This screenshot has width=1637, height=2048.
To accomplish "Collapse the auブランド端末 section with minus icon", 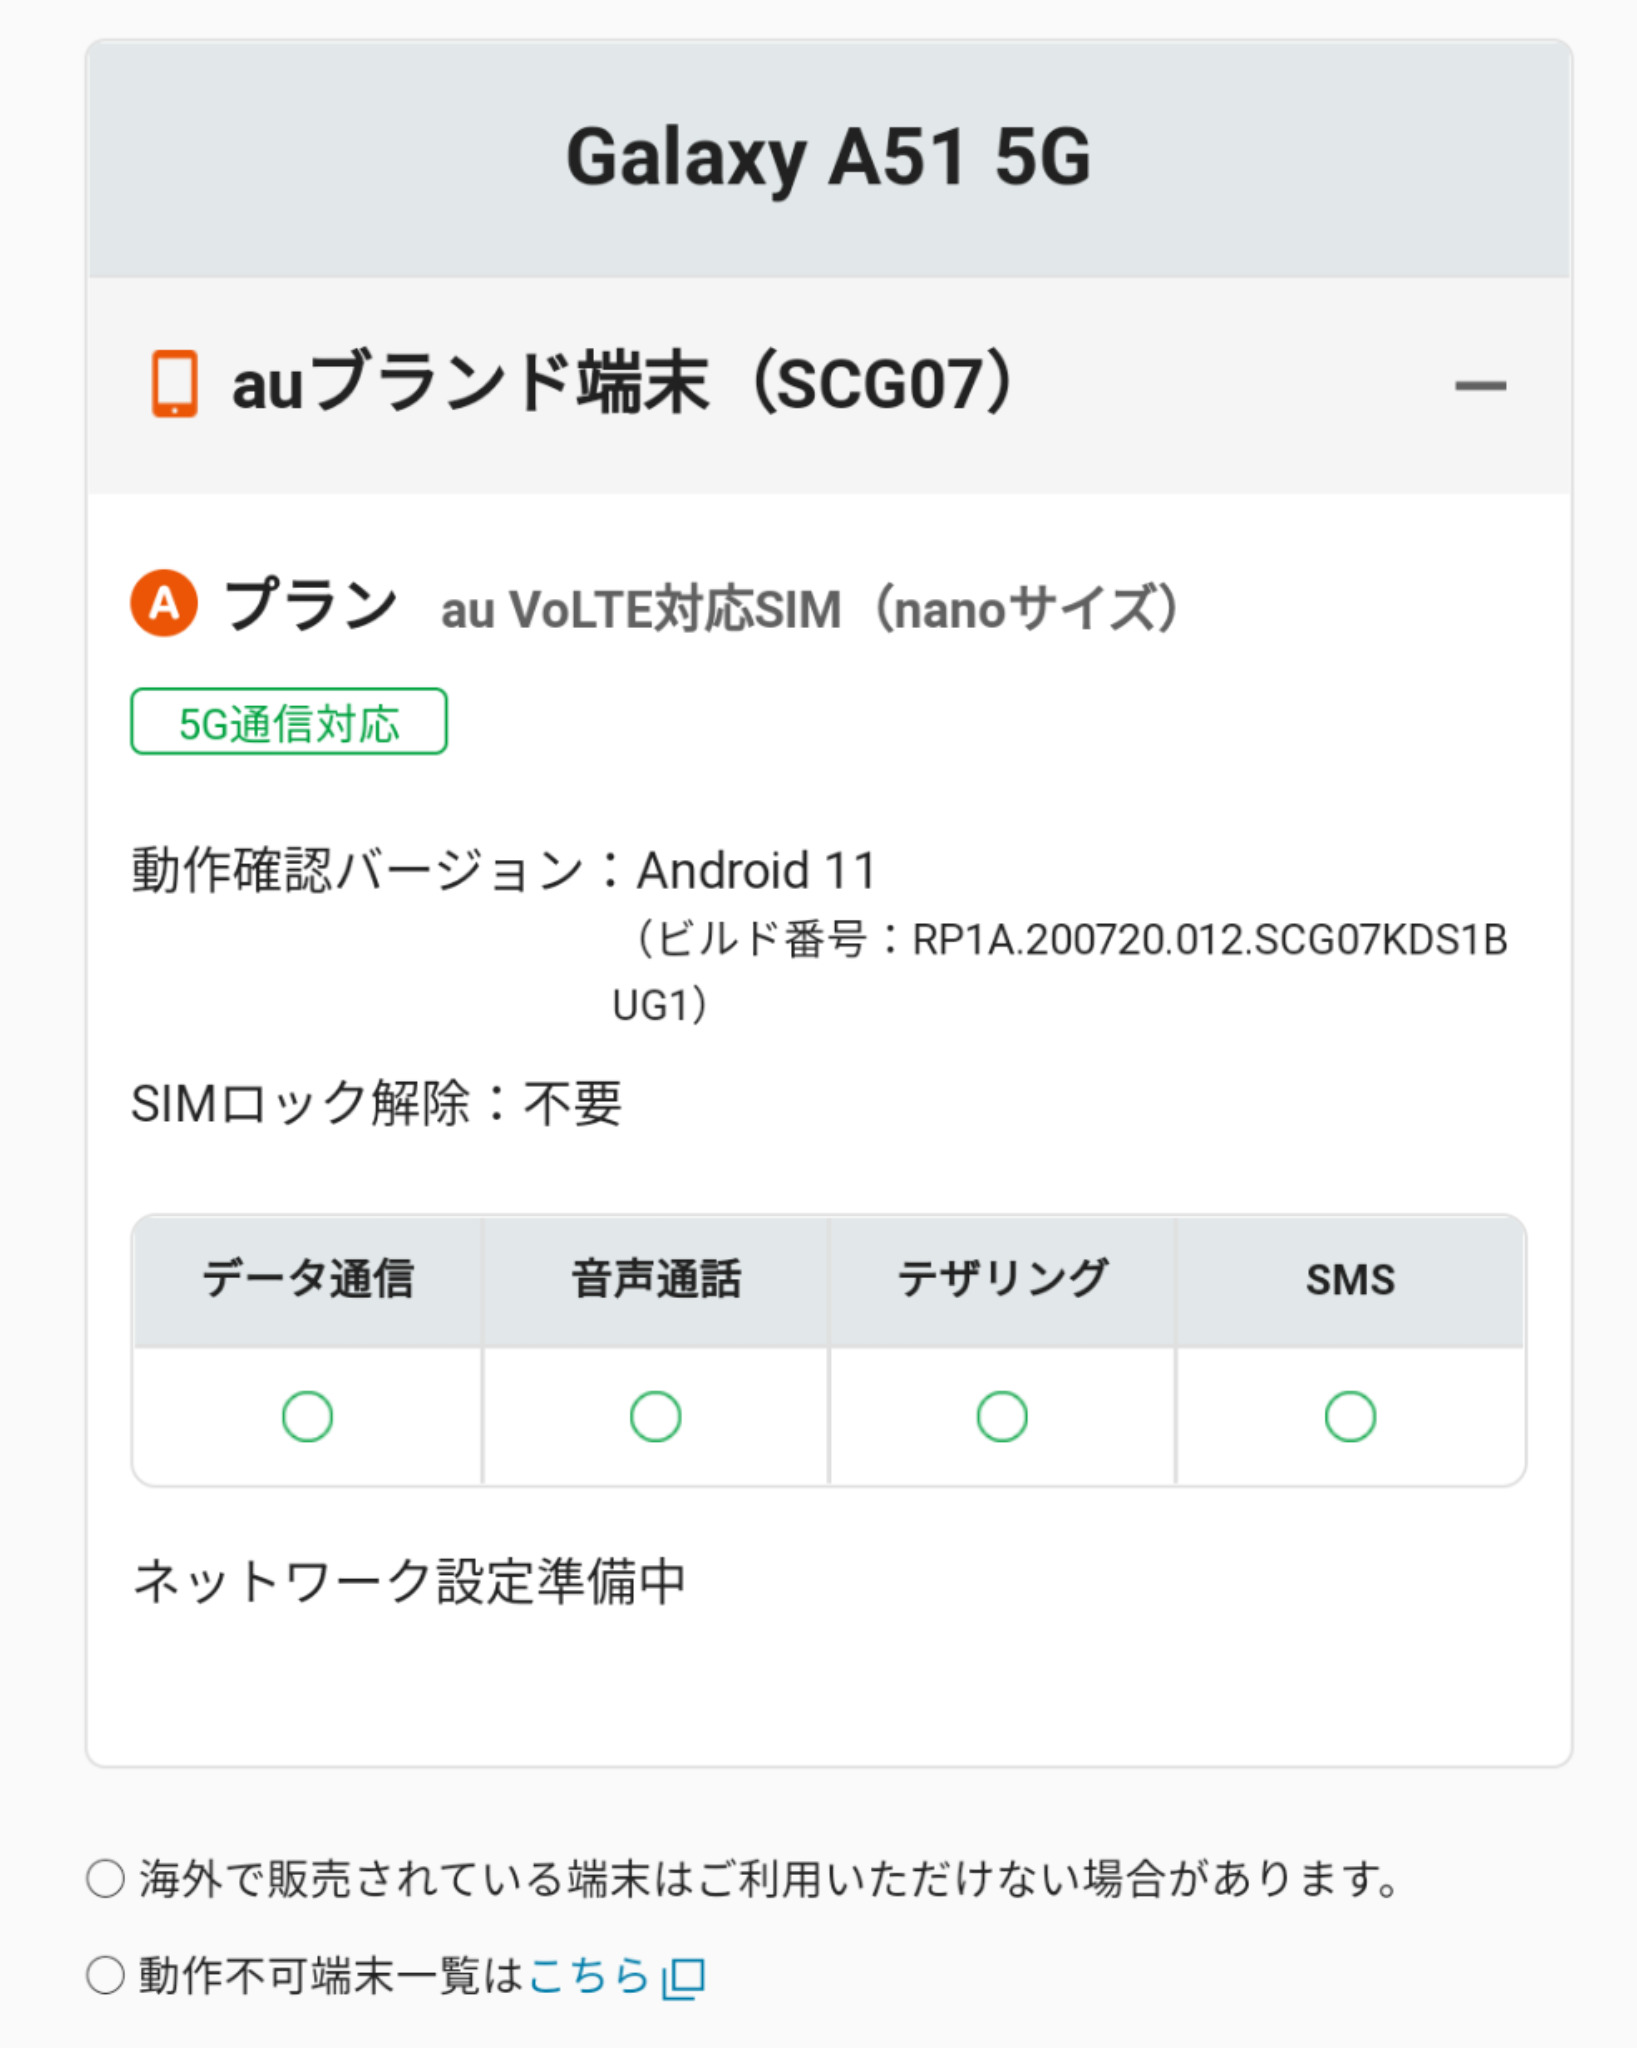I will tap(1480, 385).
